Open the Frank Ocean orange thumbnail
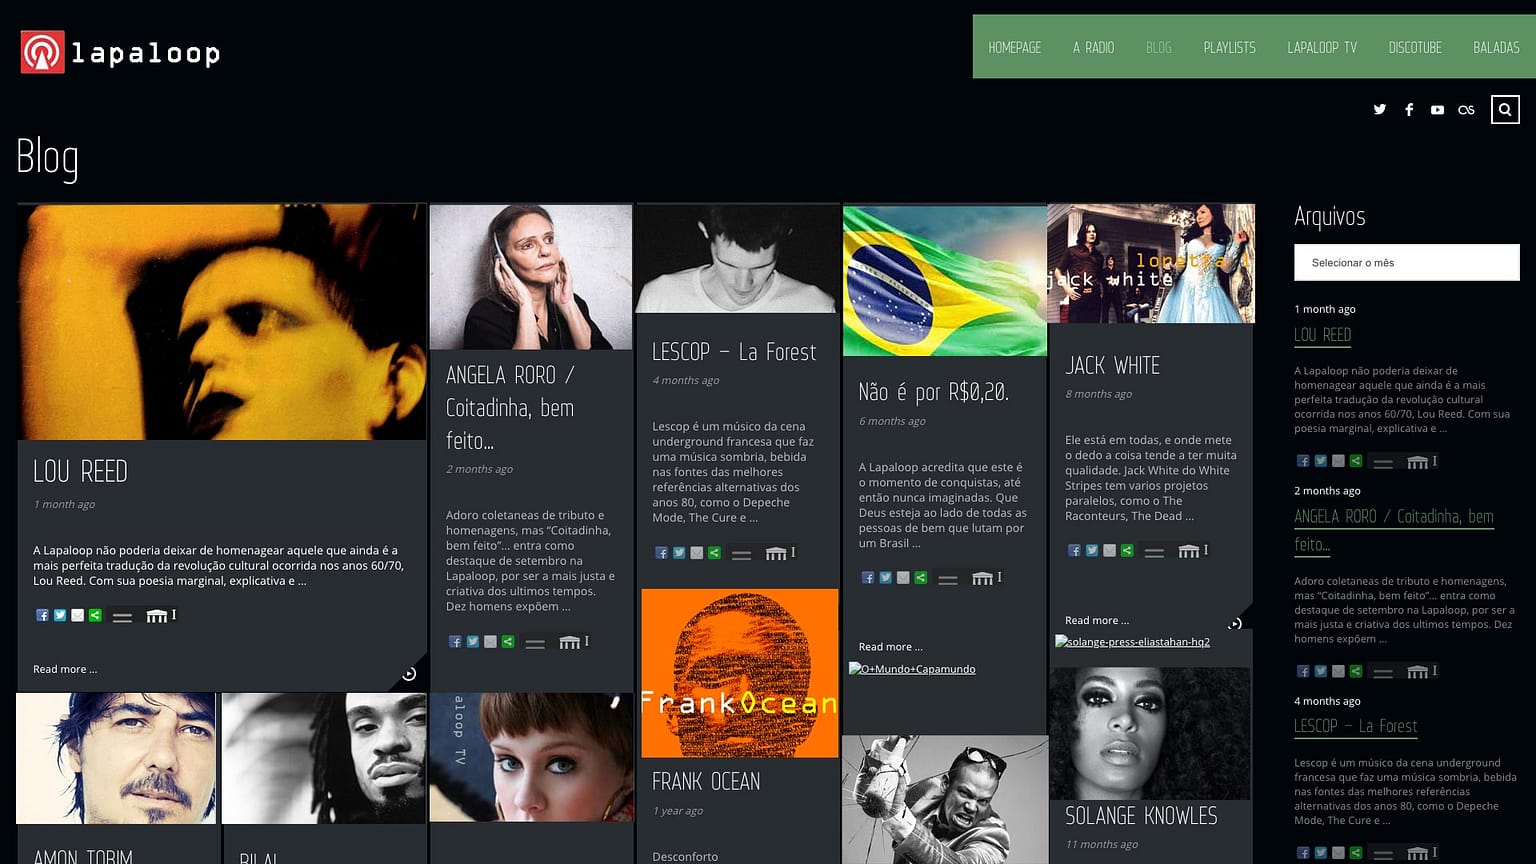1536x864 pixels. coord(739,673)
